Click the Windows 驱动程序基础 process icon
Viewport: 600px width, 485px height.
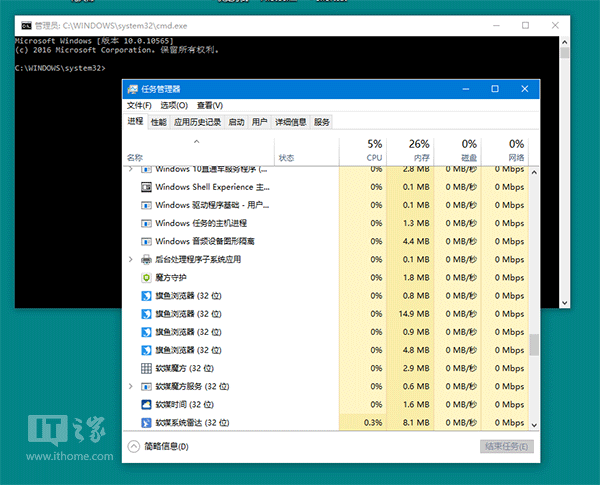click(x=146, y=205)
